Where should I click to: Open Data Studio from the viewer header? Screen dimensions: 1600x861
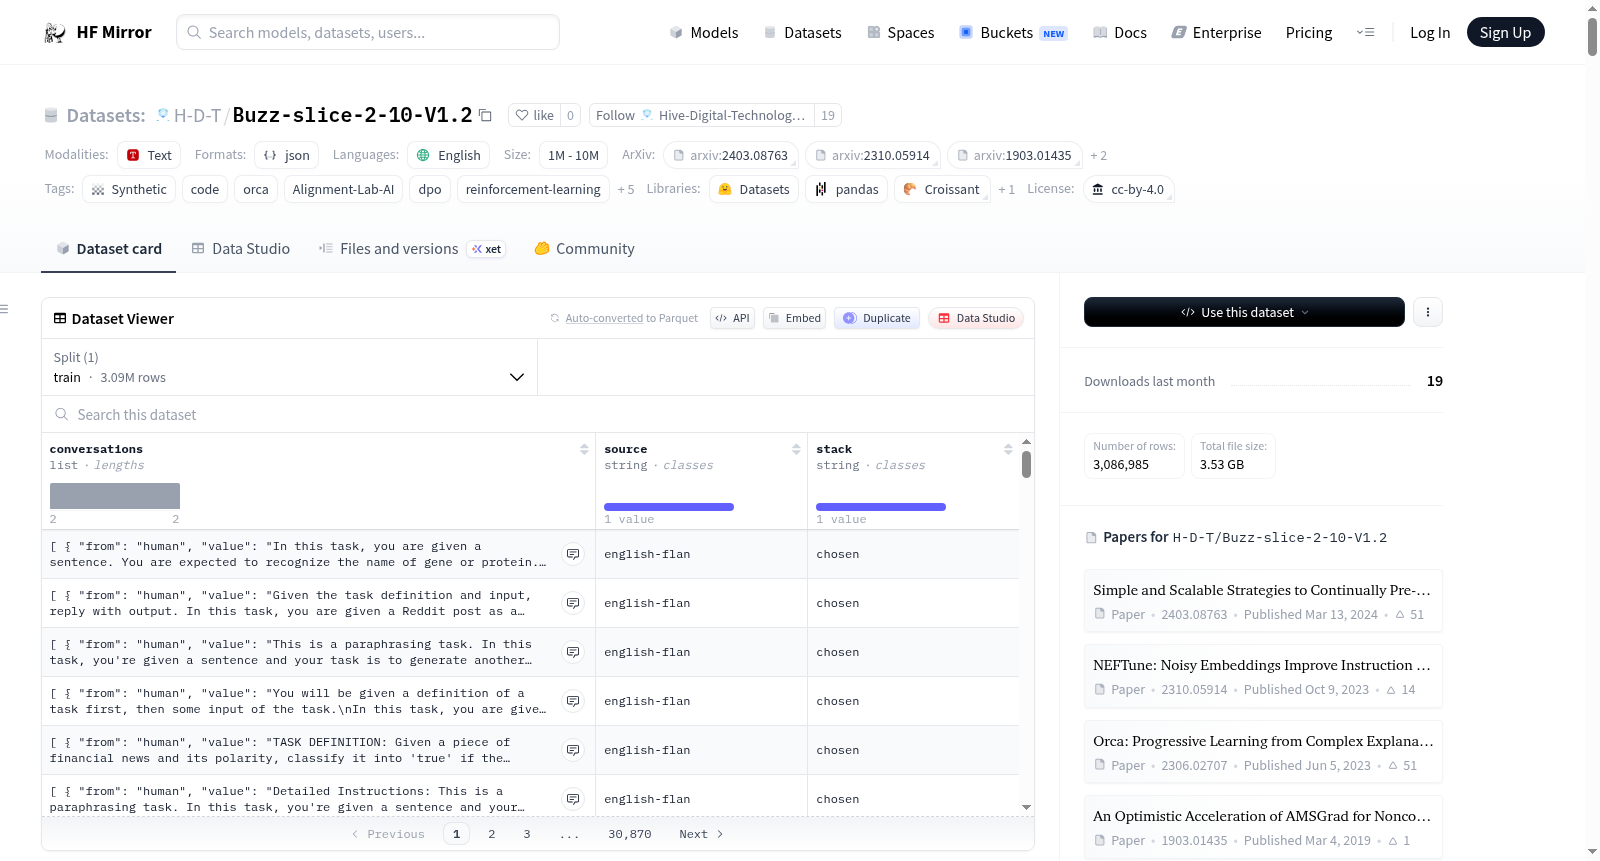coord(976,318)
